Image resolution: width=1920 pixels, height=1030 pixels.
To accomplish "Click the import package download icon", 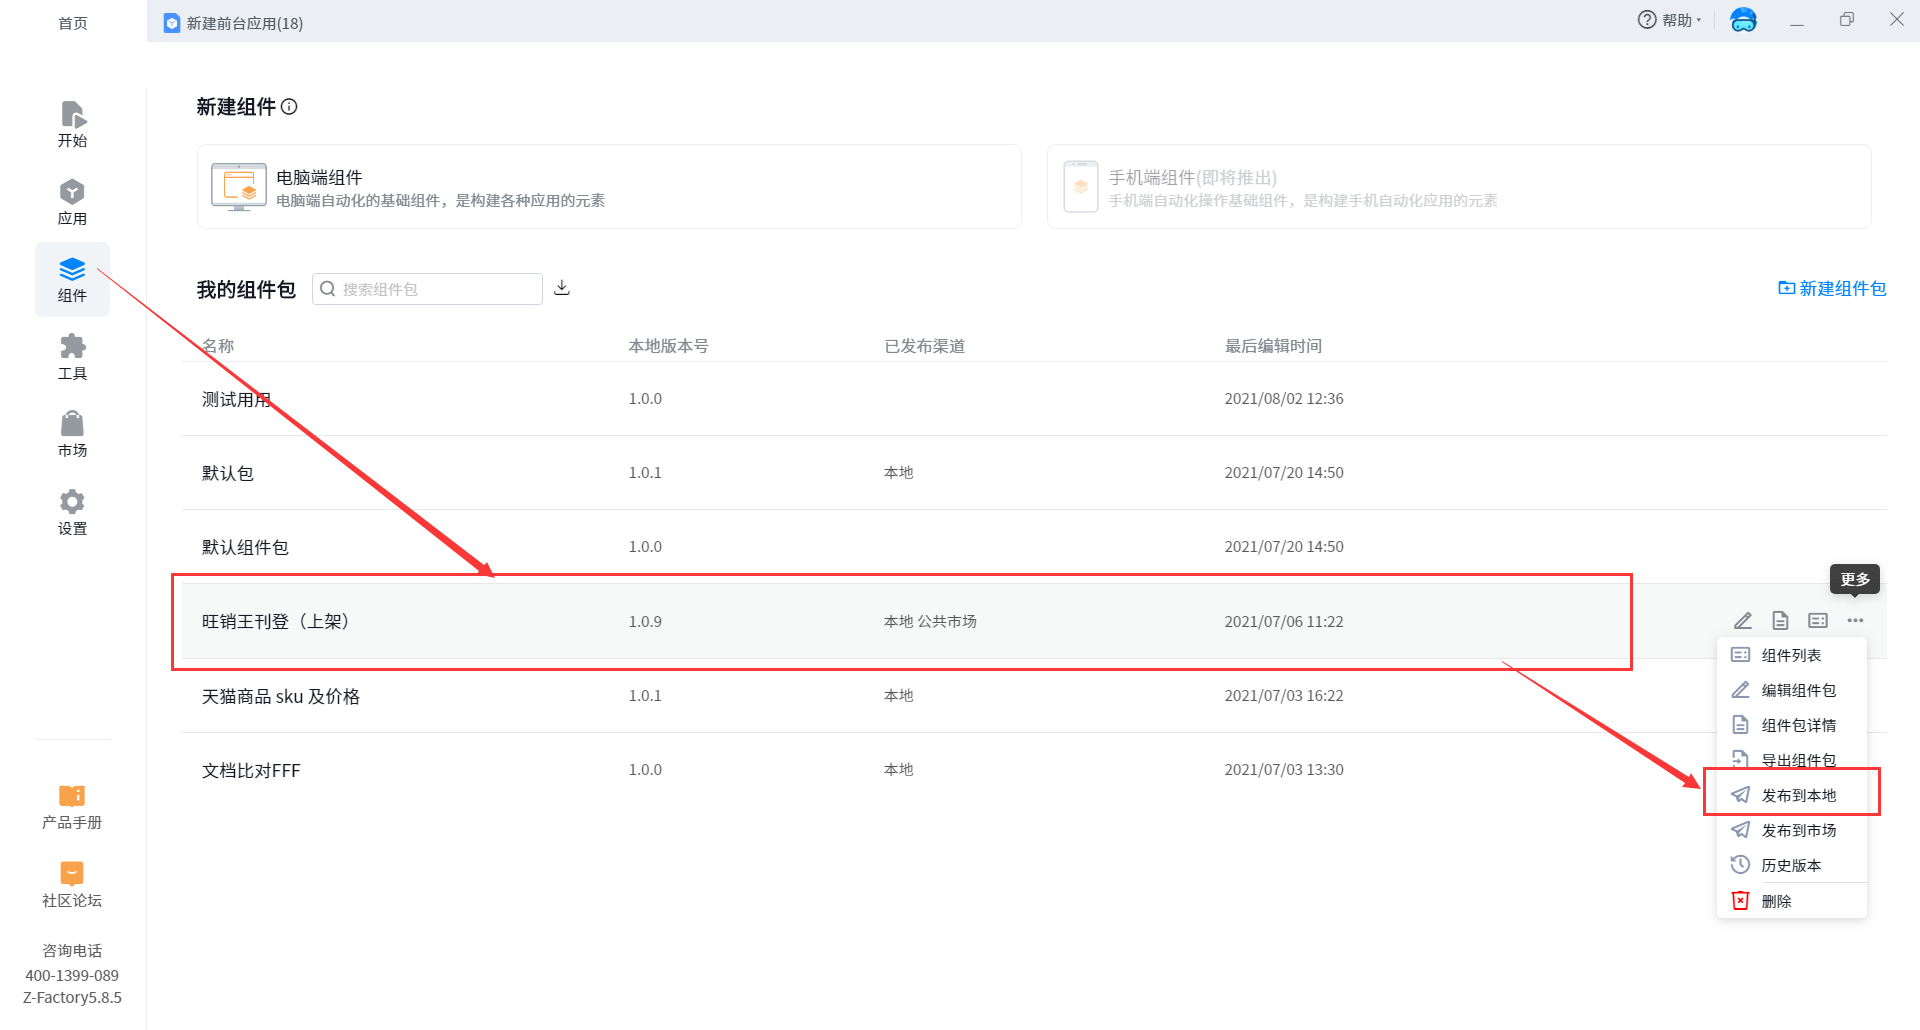I will [x=562, y=288].
